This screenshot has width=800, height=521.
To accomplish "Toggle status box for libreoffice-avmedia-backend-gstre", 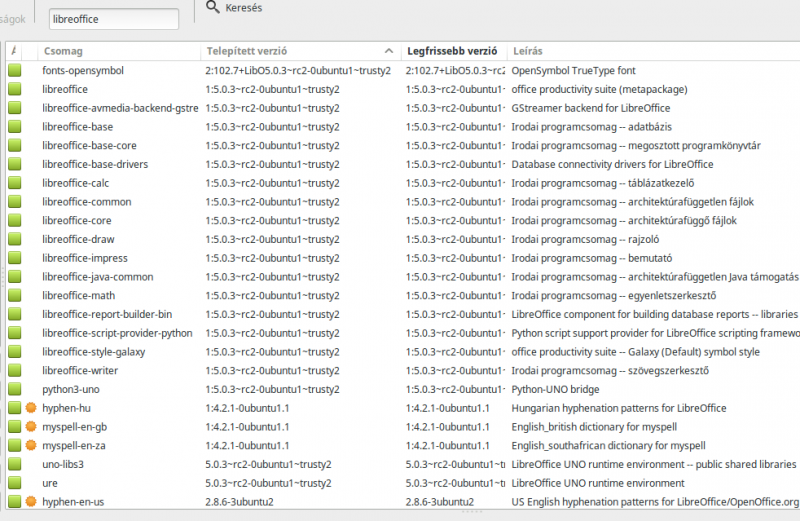I will click(x=15, y=108).
